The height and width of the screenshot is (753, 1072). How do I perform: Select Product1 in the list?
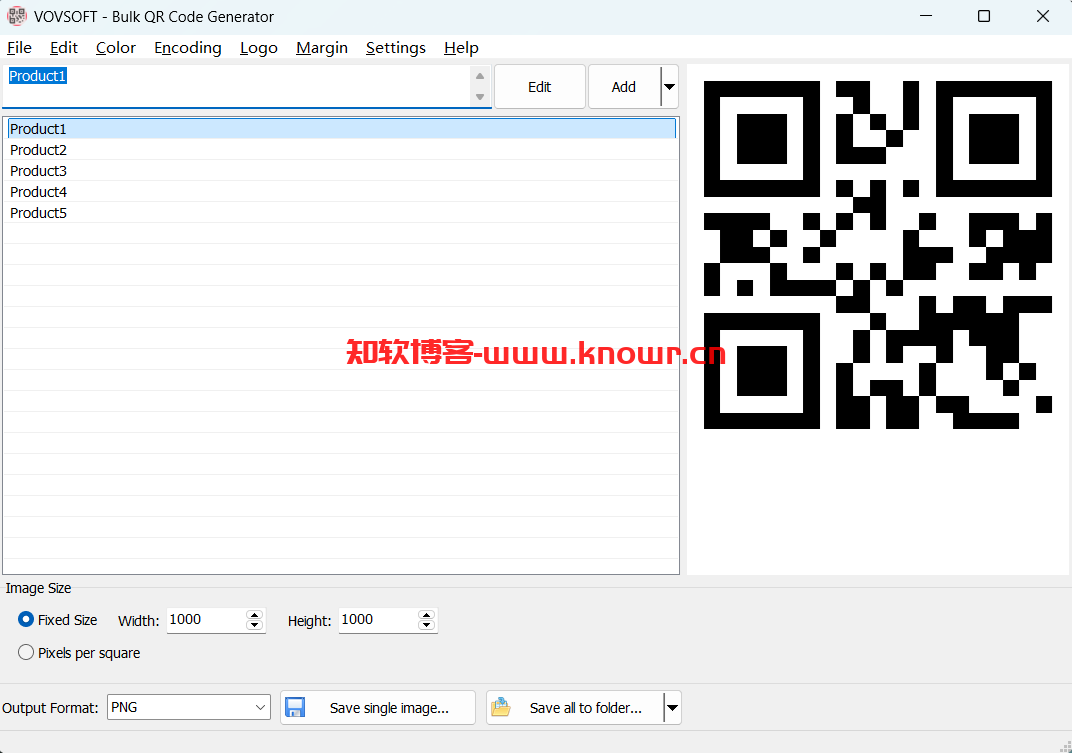341,129
